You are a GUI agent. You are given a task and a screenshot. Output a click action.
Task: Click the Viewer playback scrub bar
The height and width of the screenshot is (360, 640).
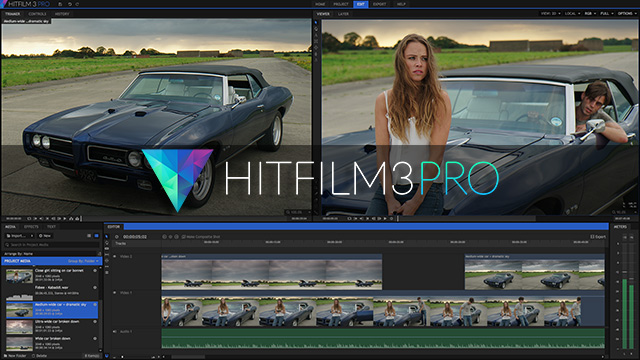click(467, 219)
